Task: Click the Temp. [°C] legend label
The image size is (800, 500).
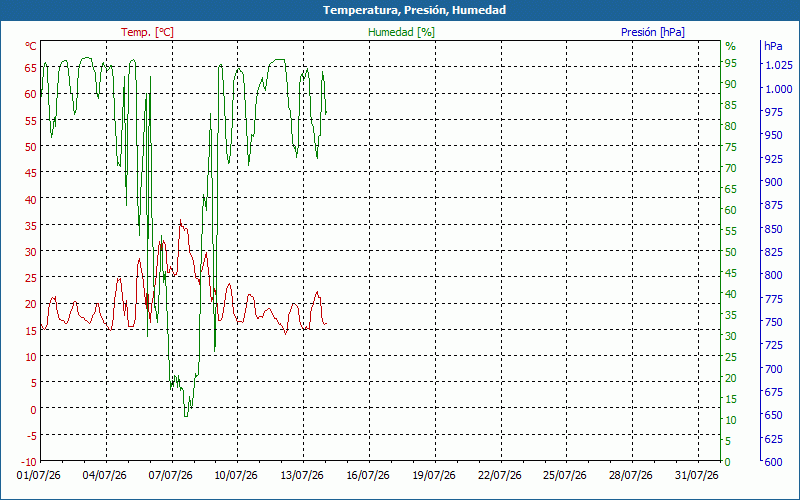Action: tap(147, 32)
